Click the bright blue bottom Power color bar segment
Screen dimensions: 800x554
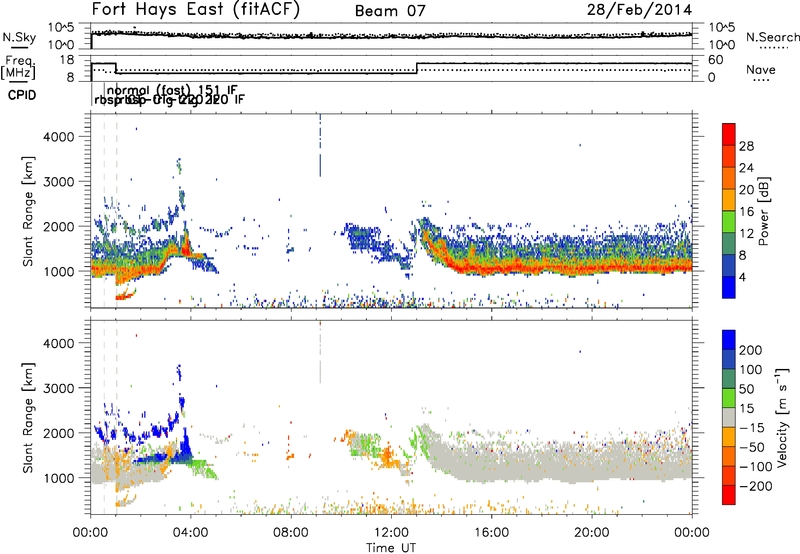point(729,287)
